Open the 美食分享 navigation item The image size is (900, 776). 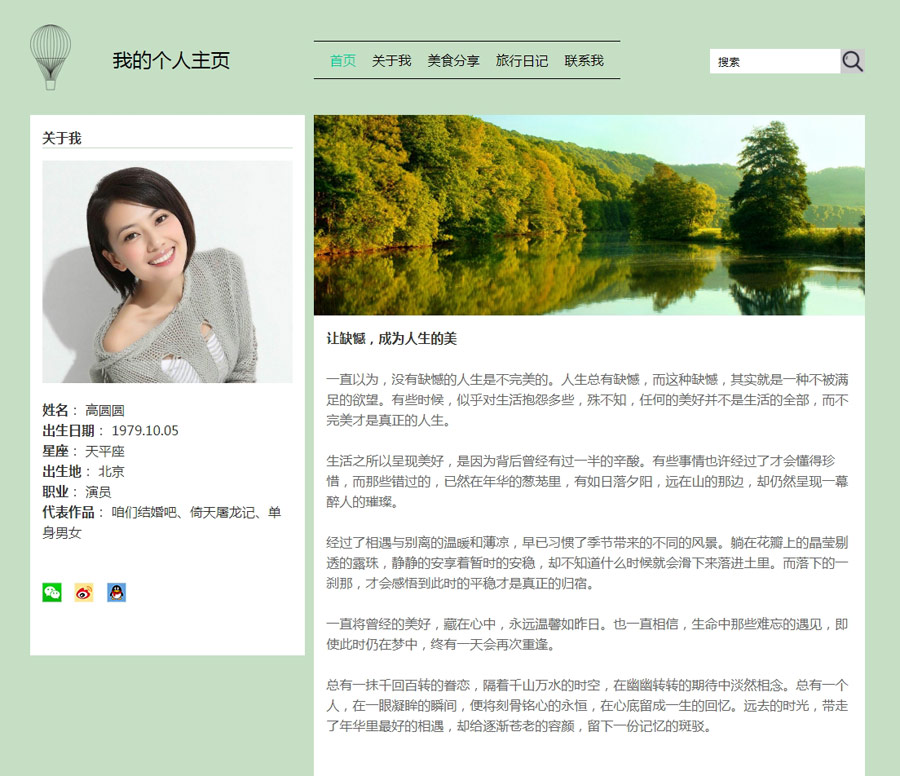[453, 60]
